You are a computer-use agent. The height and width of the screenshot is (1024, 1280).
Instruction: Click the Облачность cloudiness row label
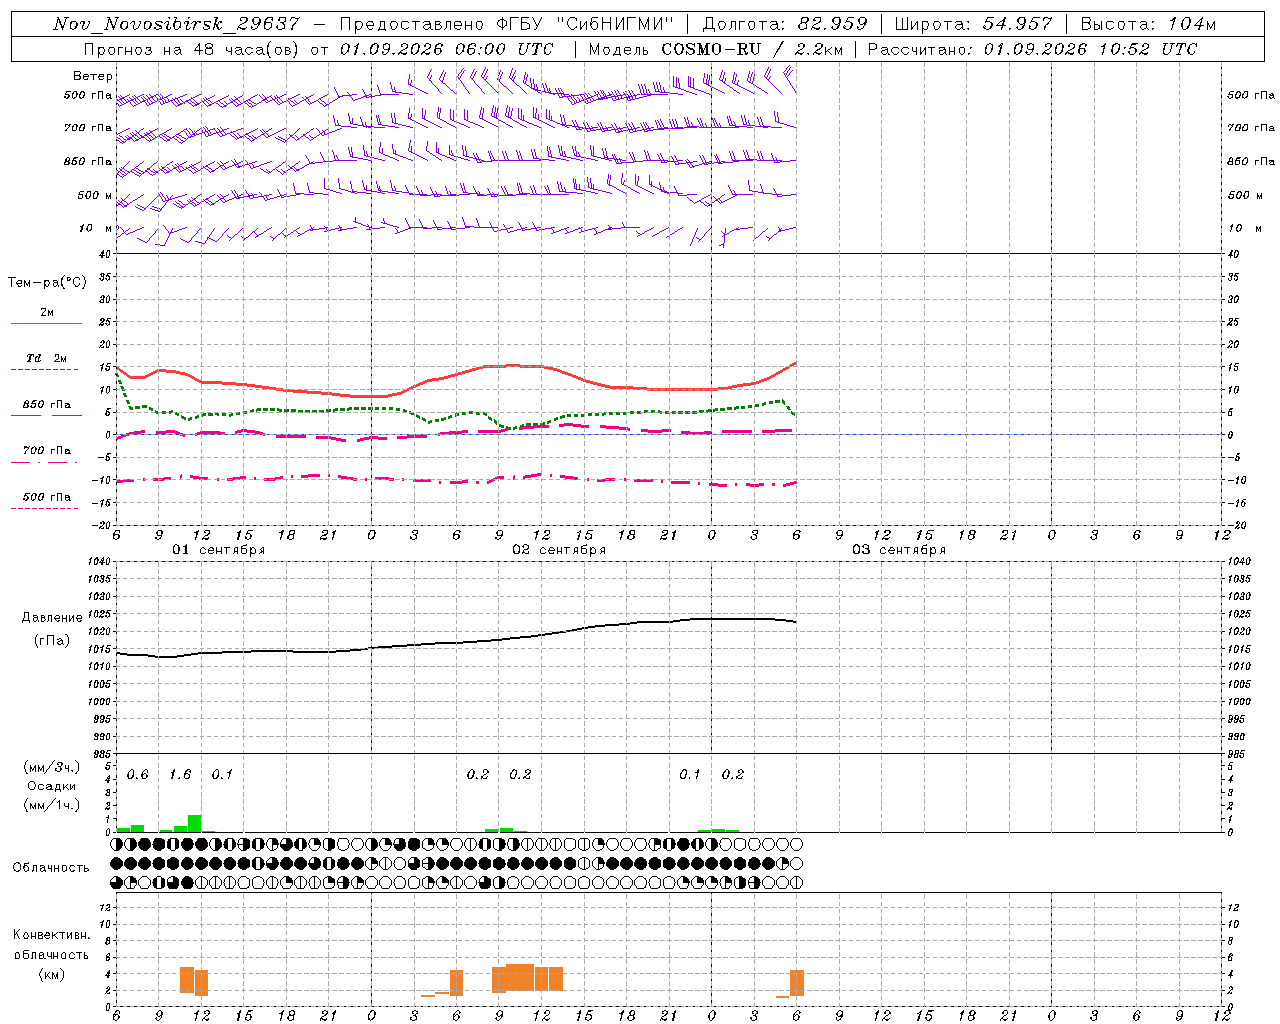coord(51,868)
